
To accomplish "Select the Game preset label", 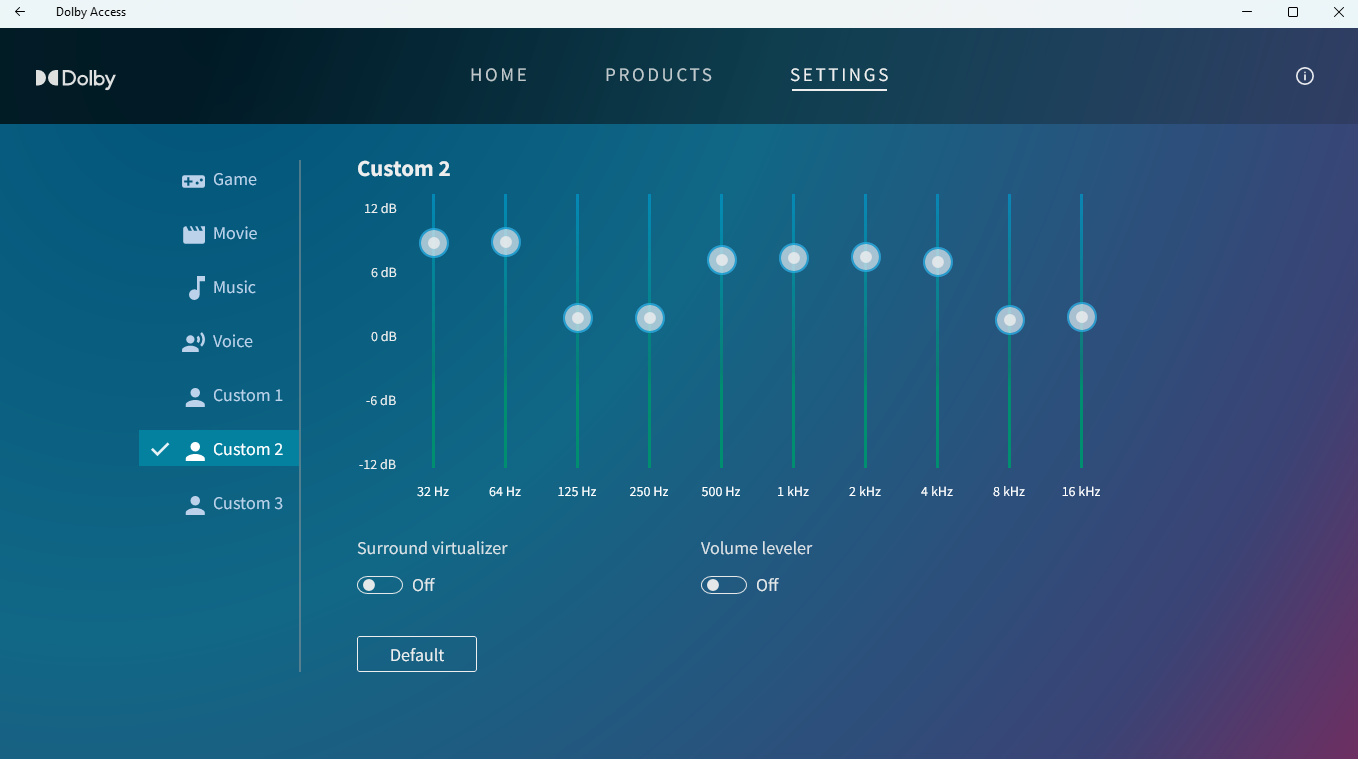I will pos(235,180).
